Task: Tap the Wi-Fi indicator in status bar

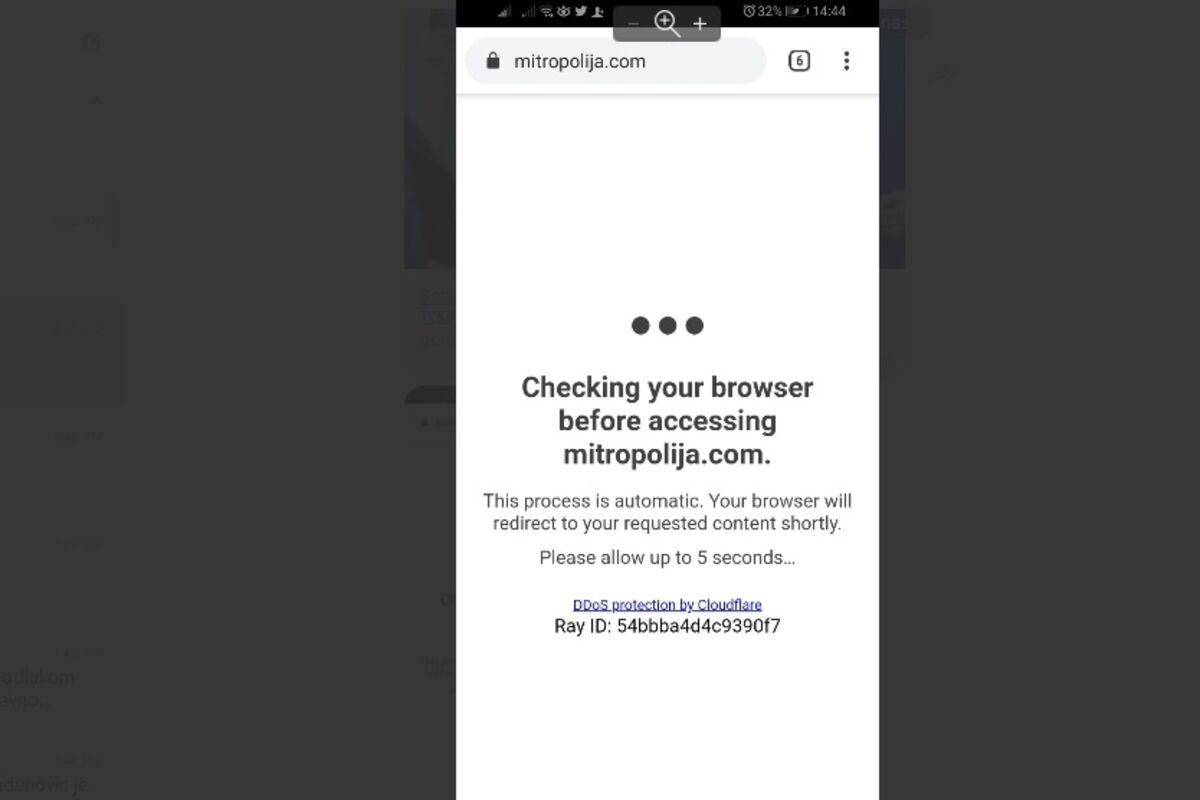Action: click(x=546, y=12)
